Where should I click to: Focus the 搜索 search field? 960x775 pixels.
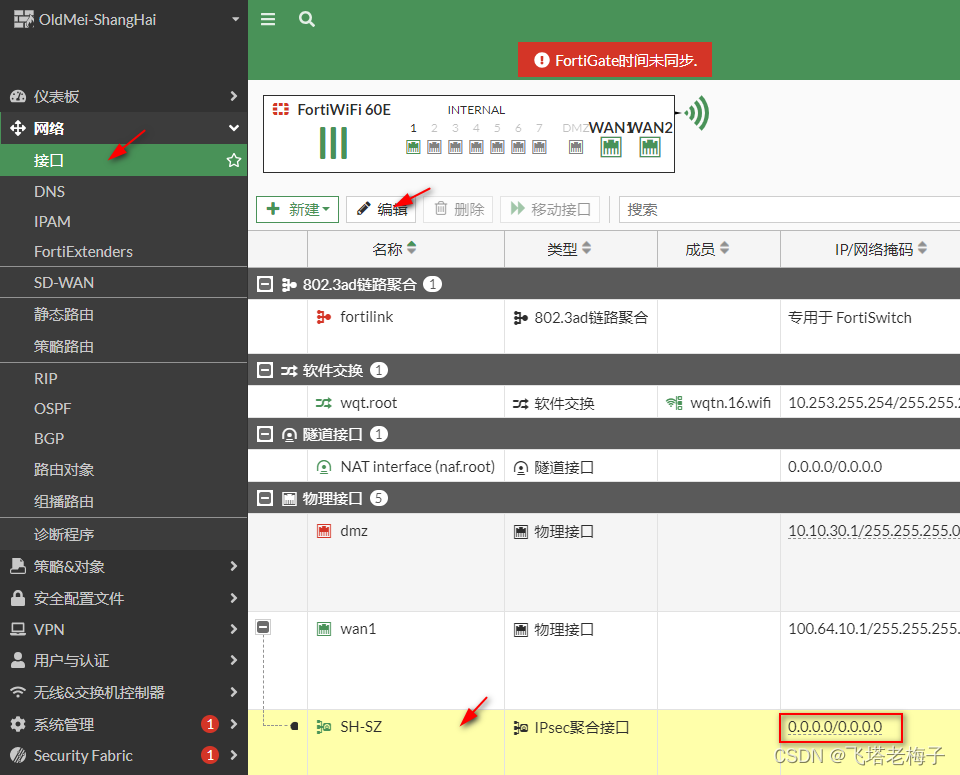(x=789, y=209)
